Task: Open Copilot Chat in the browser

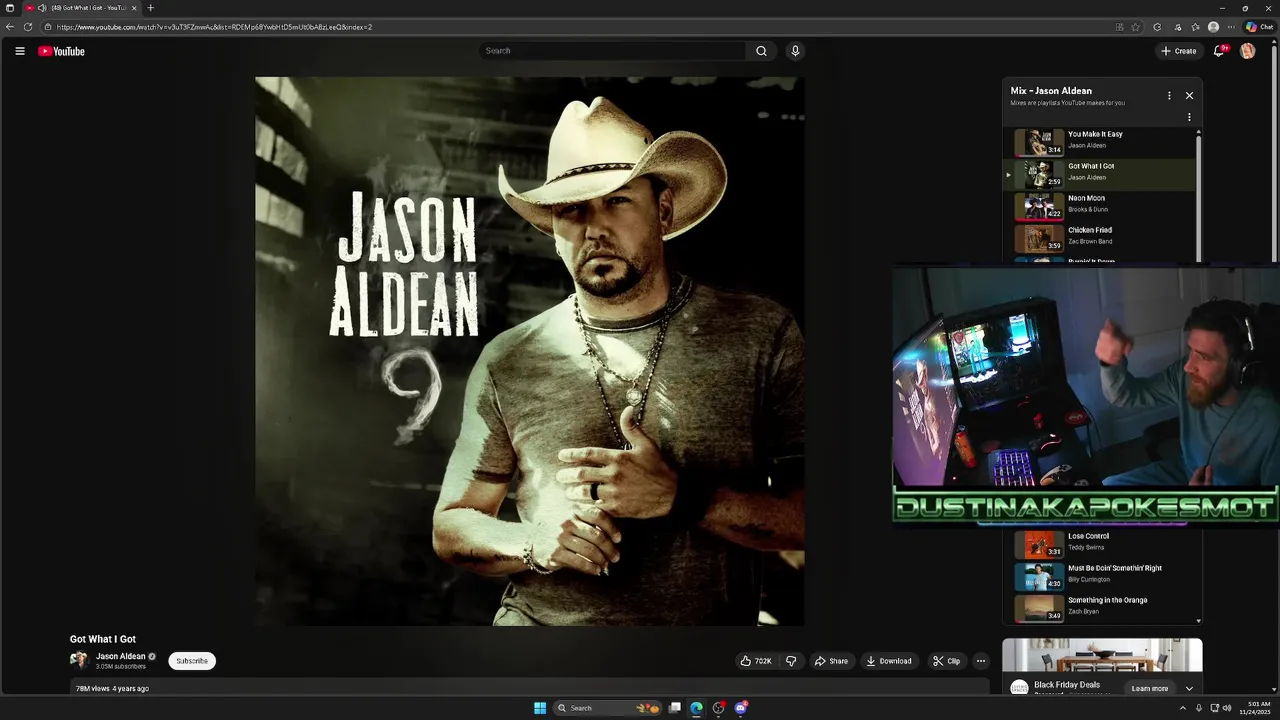Action: click(x=1259, y=27)
